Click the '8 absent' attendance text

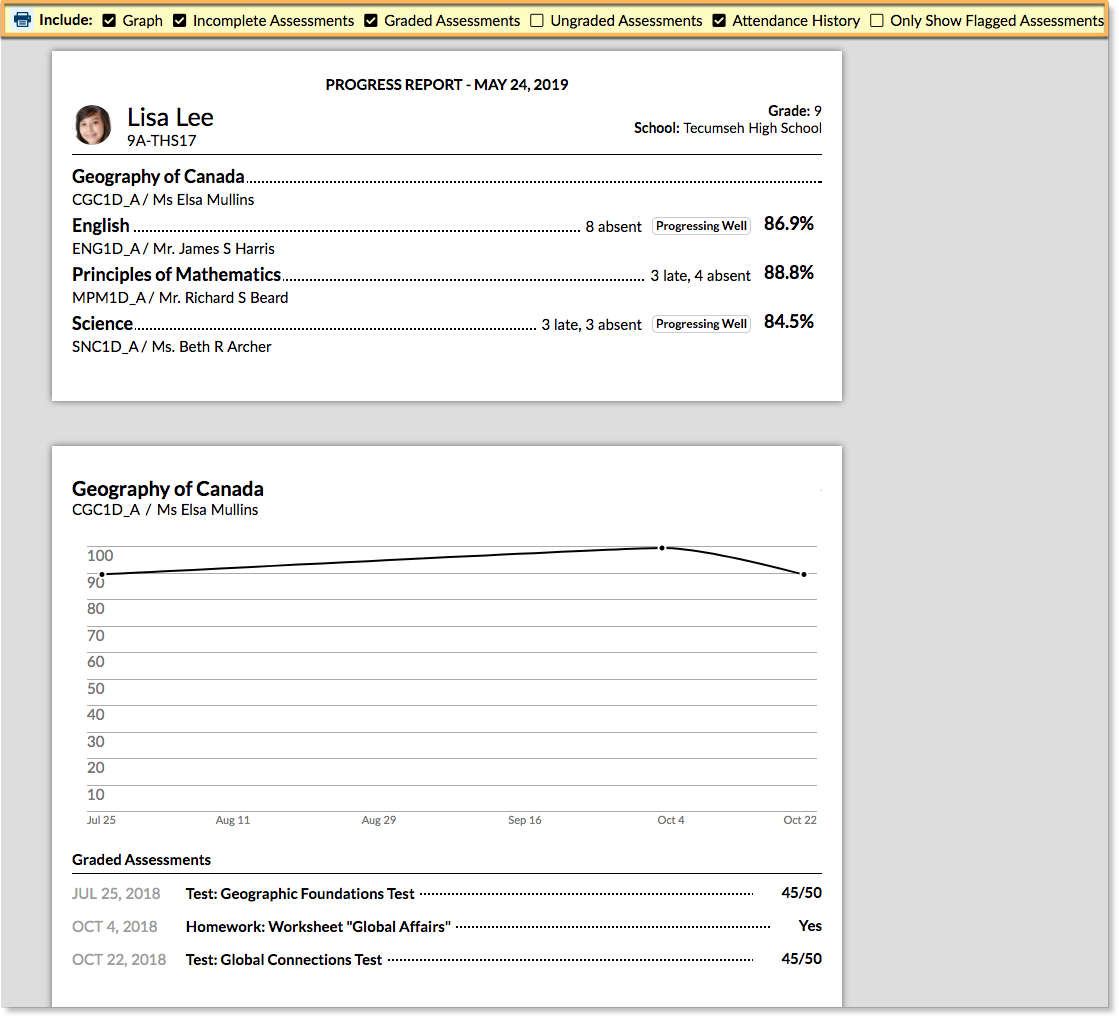click(x=614, y=227)
